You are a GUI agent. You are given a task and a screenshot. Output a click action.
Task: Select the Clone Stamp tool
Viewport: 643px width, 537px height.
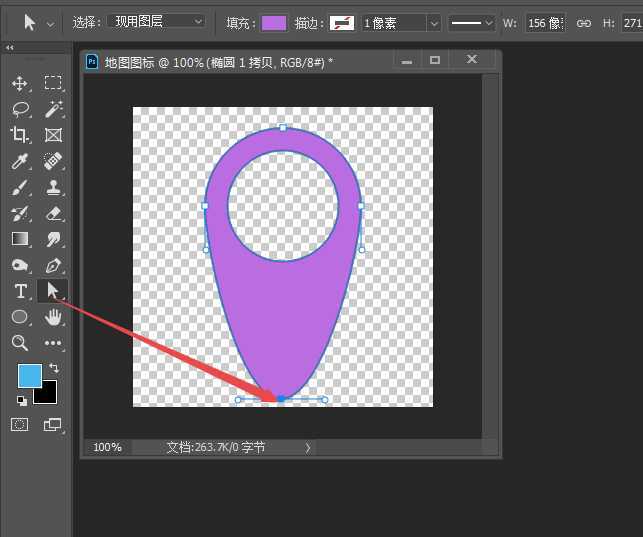click(x=53, y=187)
